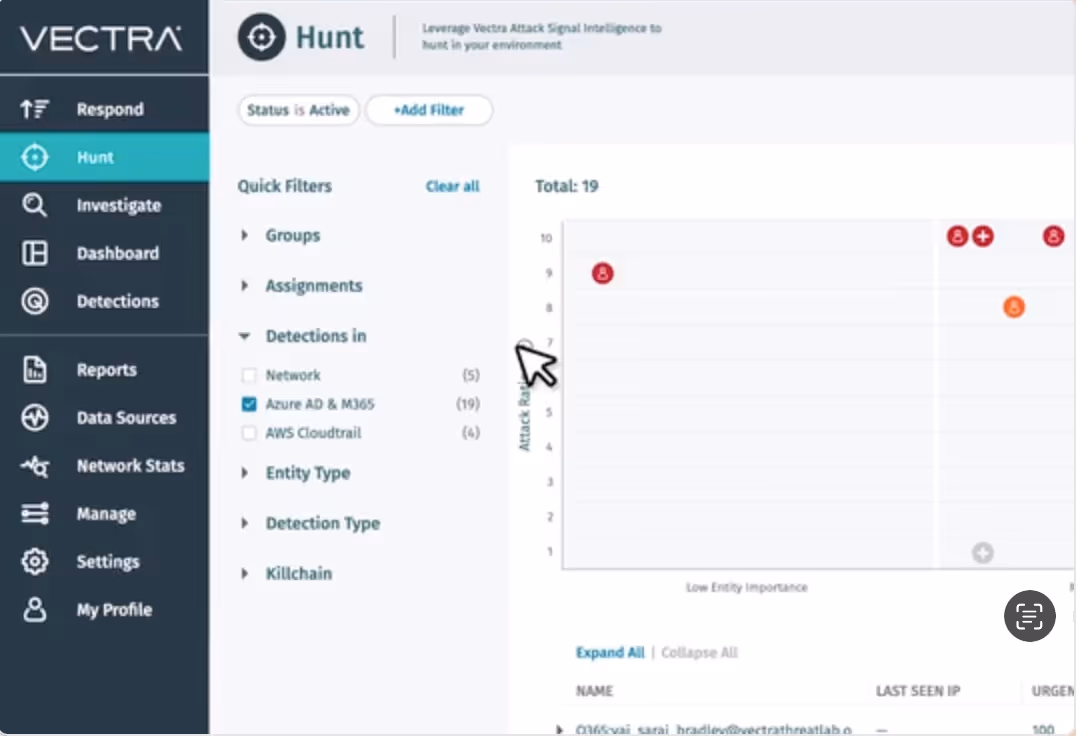
Task: Click the (5) count next to Network
Action: pos(471,375)
